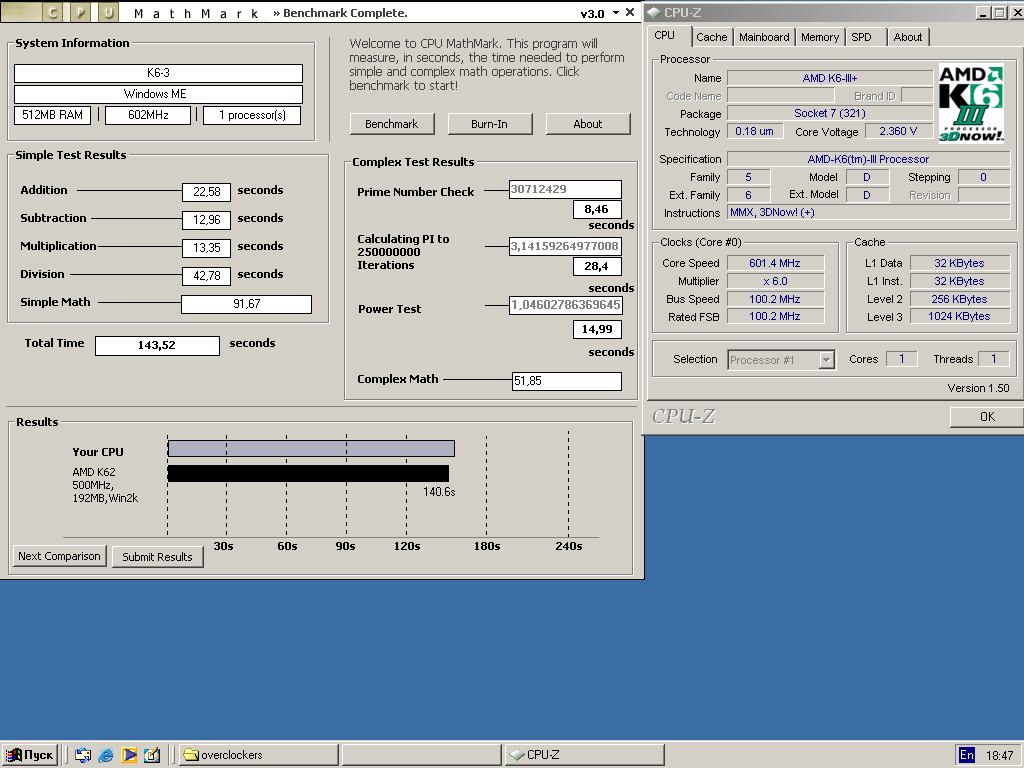1024x768 pixels.
Task: Click the 1 processor(s) field
Action: 252,115
